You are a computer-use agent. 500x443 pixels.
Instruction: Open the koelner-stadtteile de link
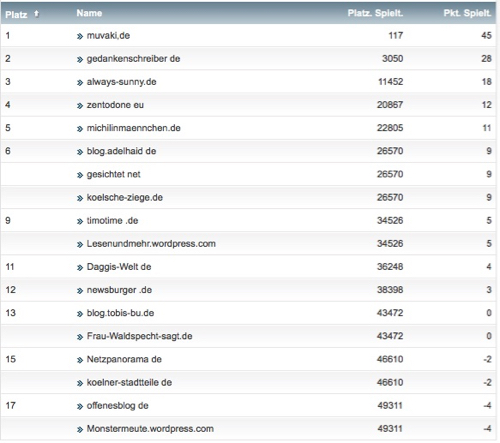(x=129, y=382)
